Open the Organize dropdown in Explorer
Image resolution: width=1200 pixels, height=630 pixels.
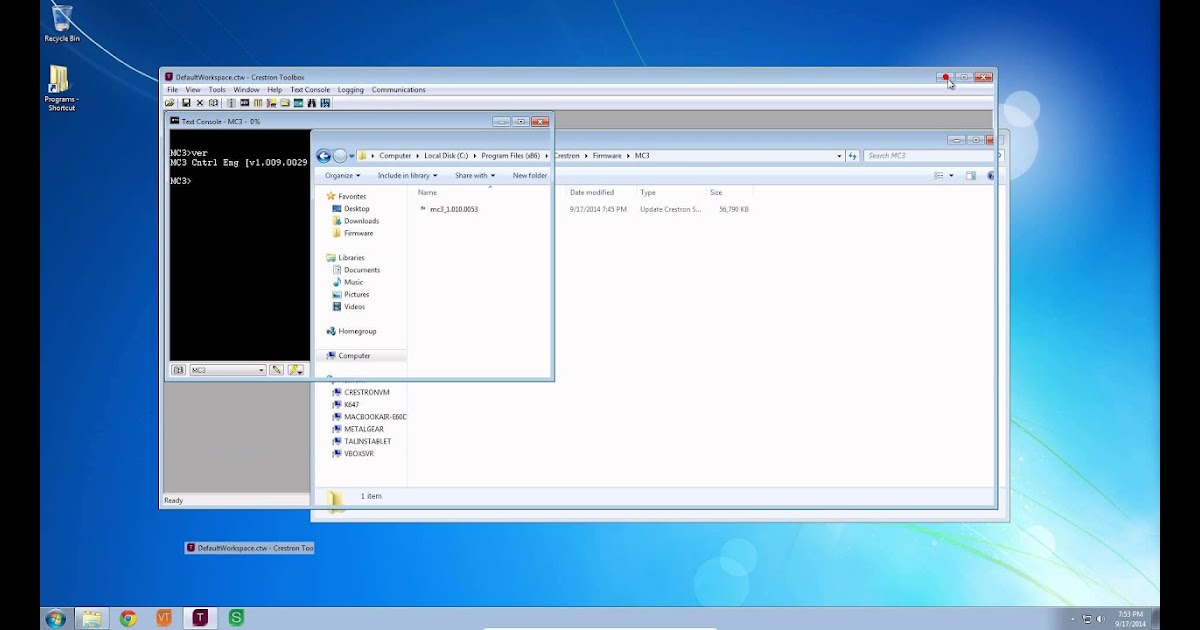click(x=341, y=175)
